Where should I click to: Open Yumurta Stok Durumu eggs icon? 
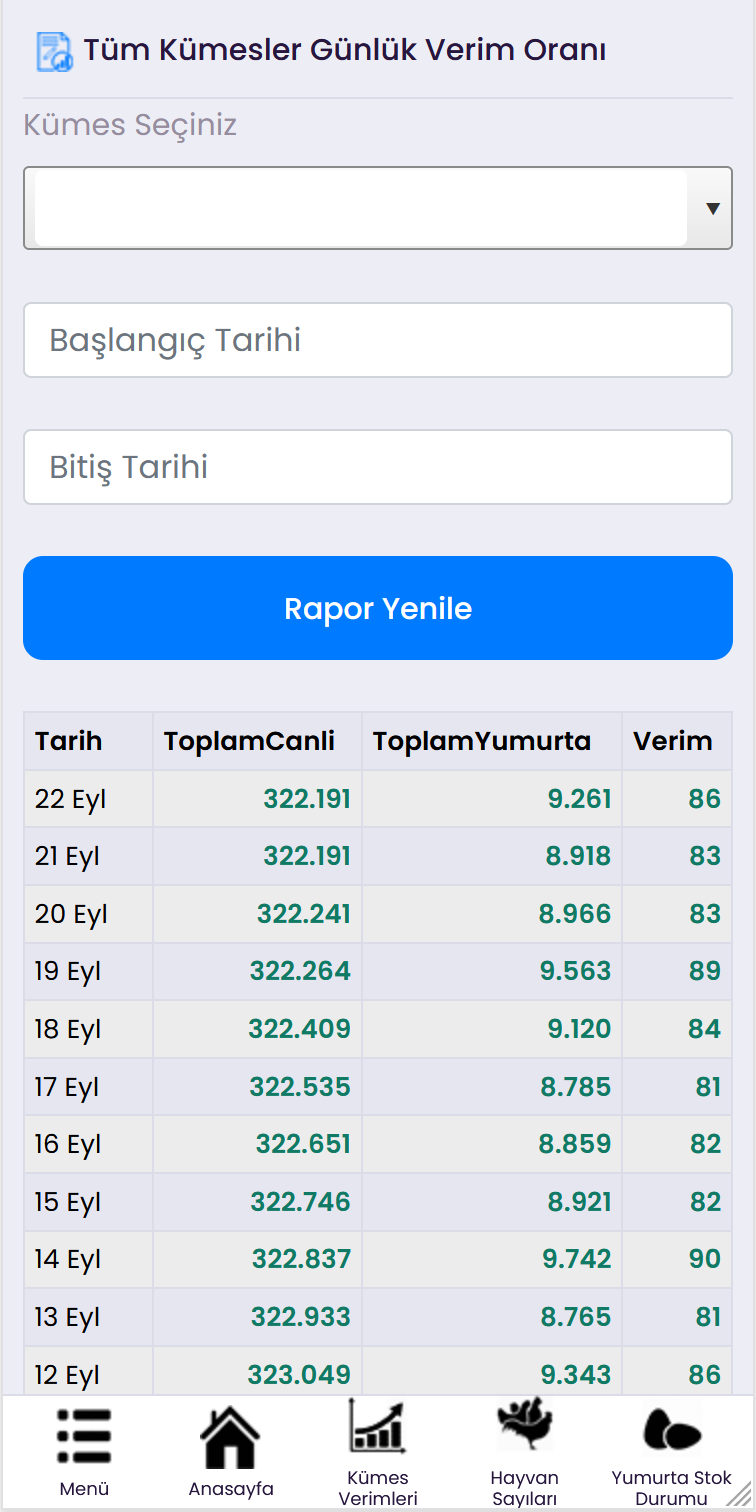(x=671, y=1430)
